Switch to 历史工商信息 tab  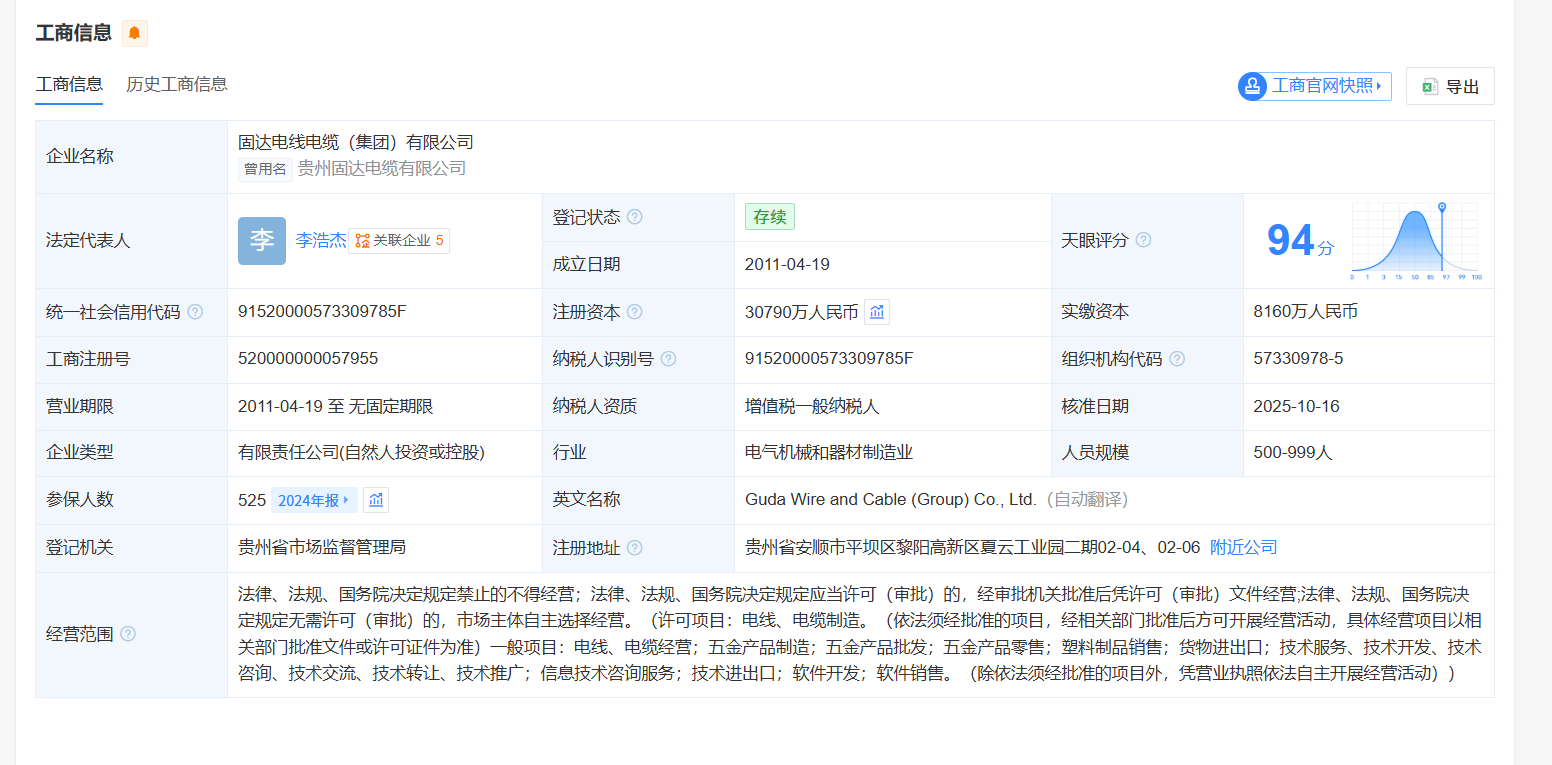176,84
